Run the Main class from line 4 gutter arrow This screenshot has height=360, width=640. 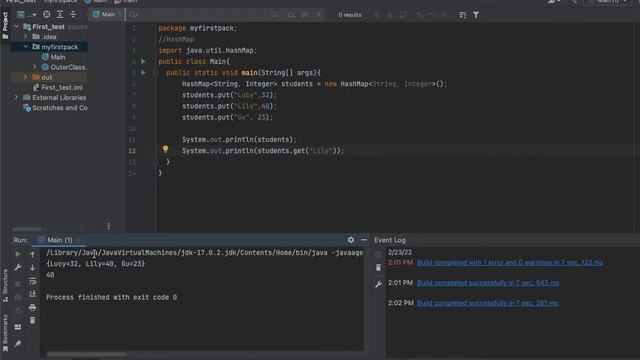[x=143, y=61]
